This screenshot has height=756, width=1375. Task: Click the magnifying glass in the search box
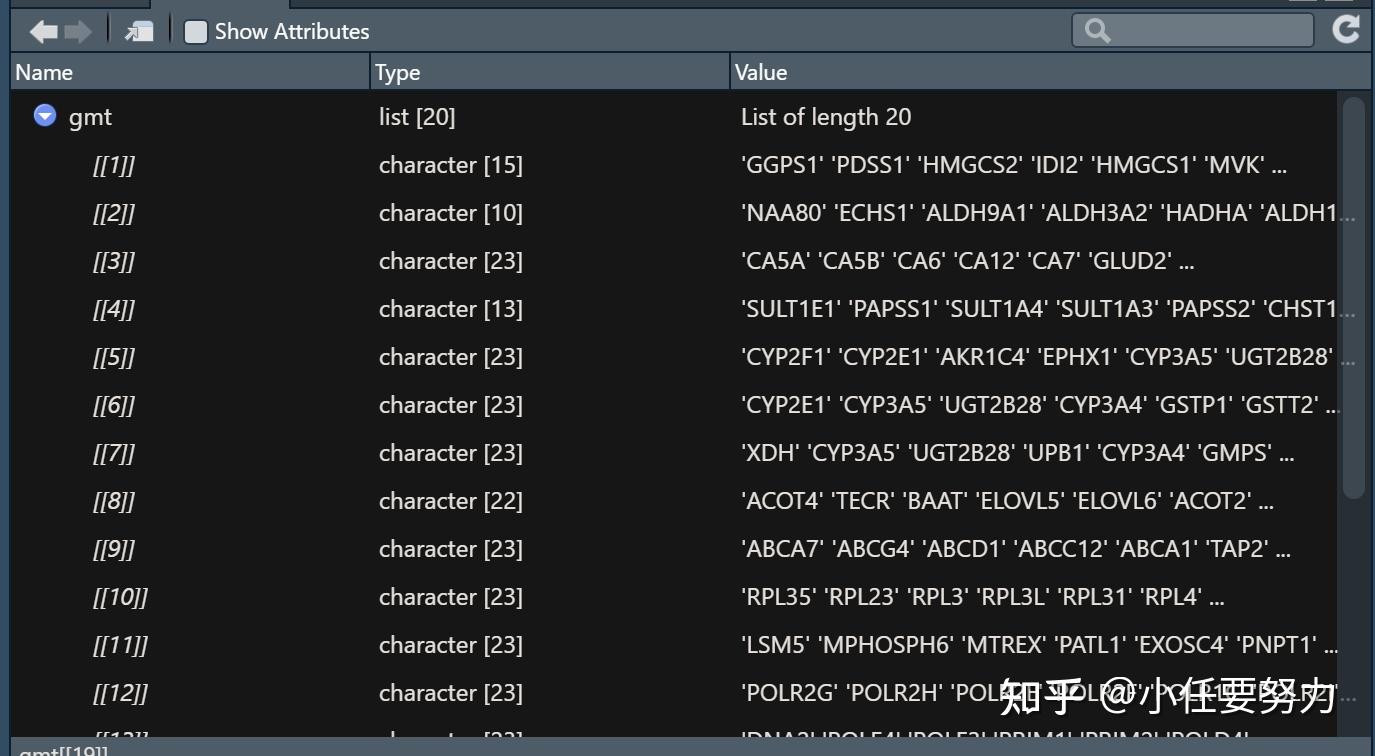coord(1095,30)
